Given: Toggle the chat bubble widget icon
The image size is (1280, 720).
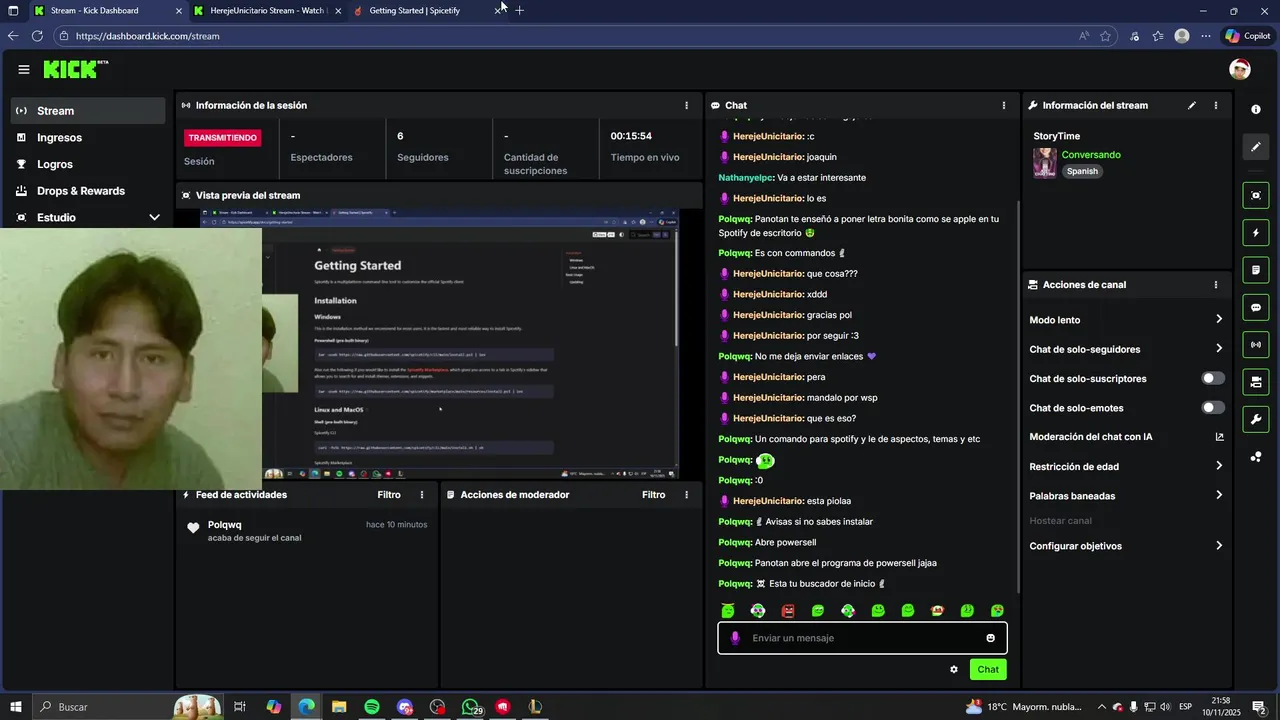Looking at the screenshot, I should (x=1256, y=308).
